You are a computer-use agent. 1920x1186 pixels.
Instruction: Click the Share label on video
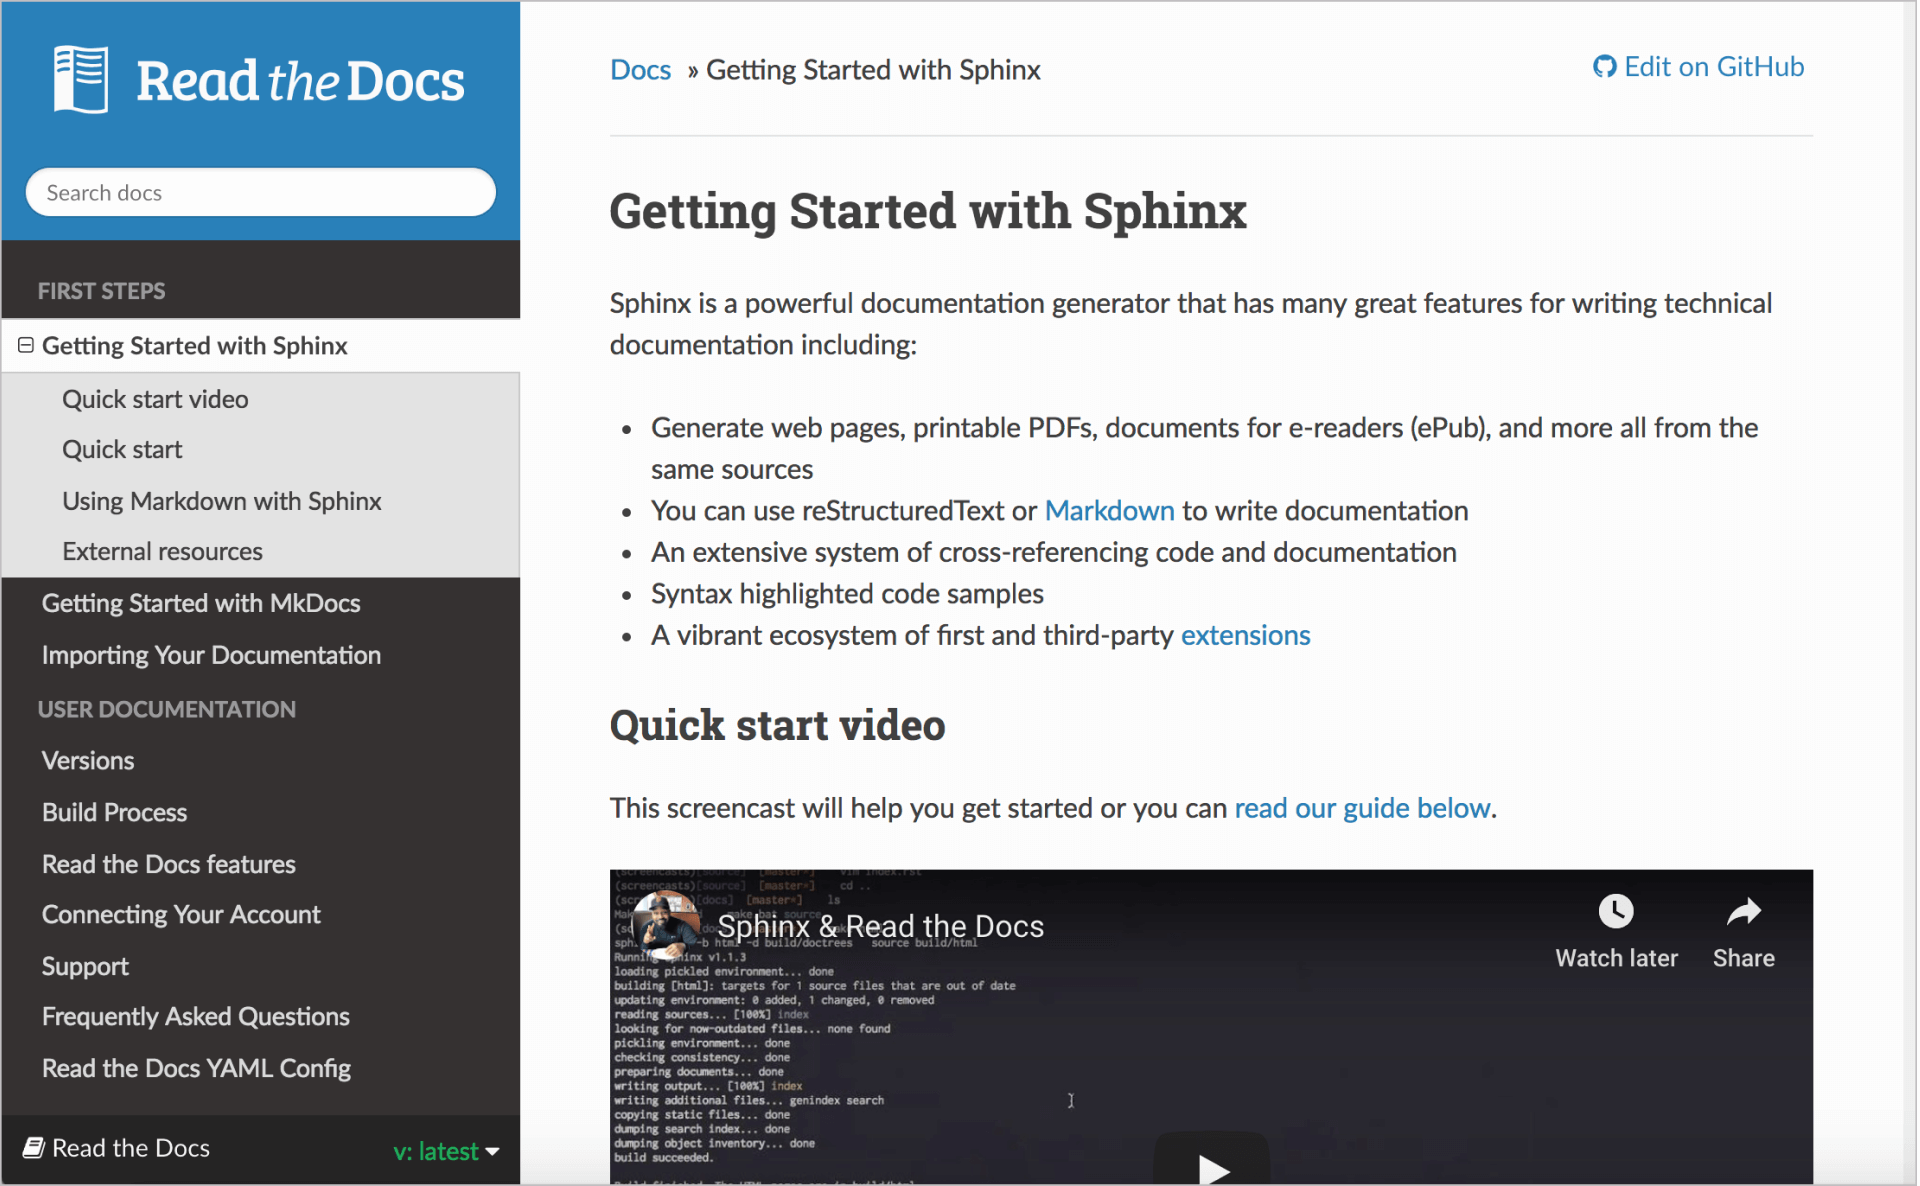click(x=1743, y=958)
